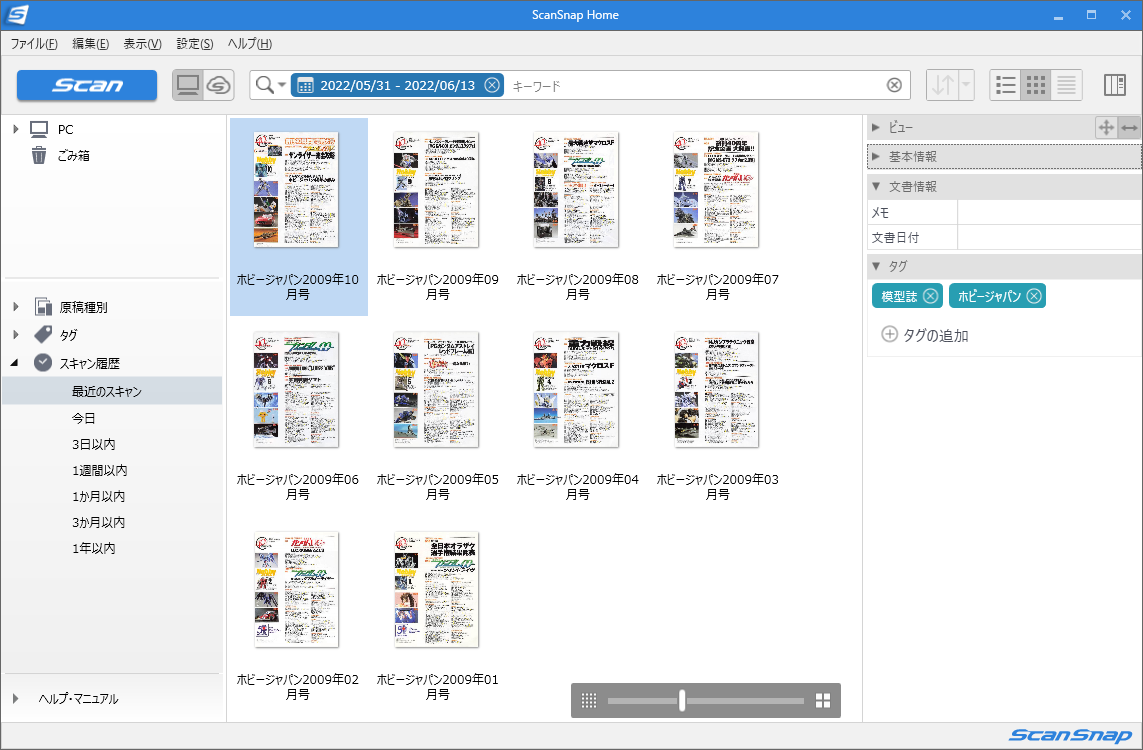Viewport: 1143px width, 750px height.
Task: Select 1年以内 in scan history
Action: tap(93, 548)
